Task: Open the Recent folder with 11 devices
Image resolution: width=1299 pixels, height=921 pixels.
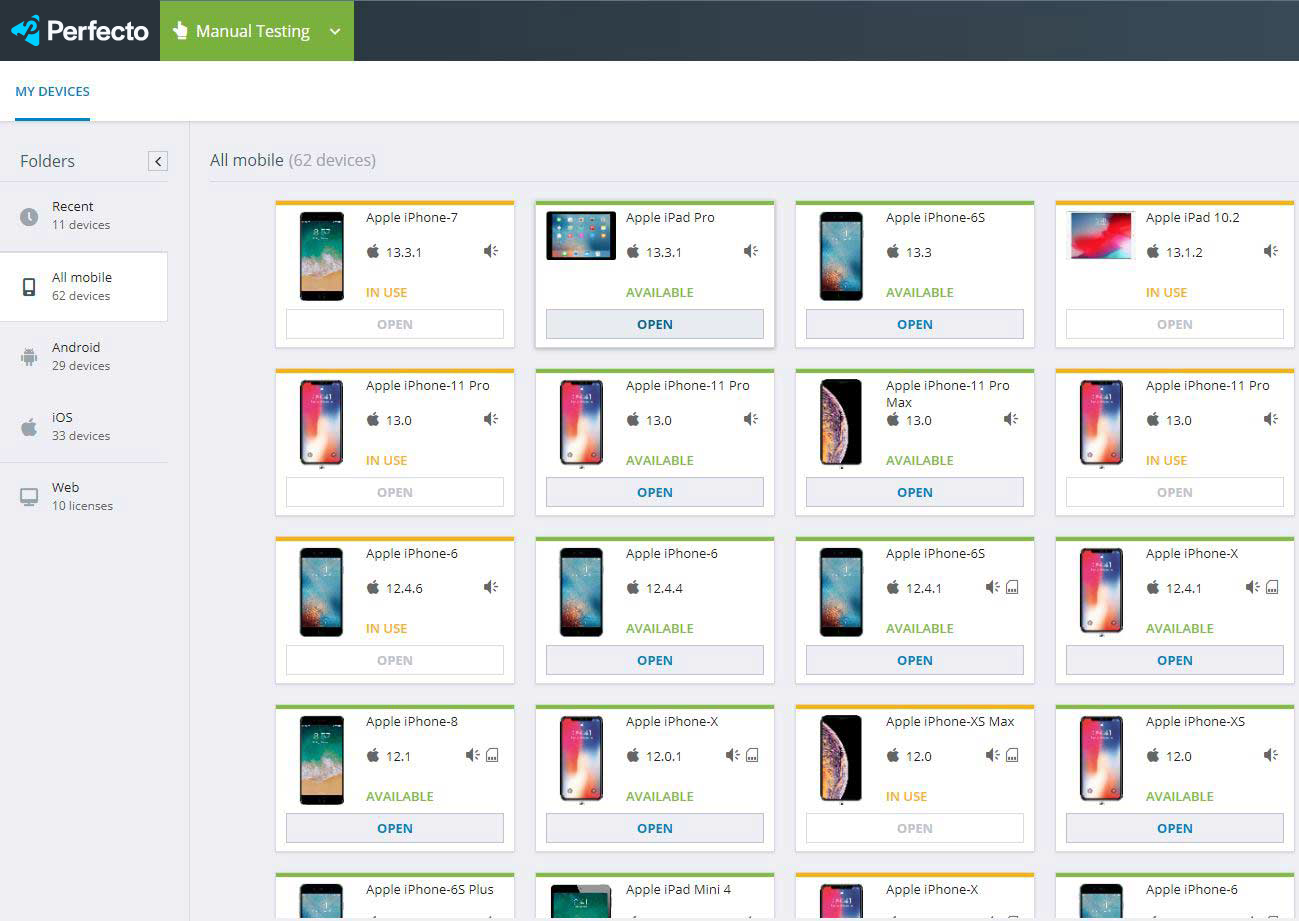Action: click(x=84, y=216)
